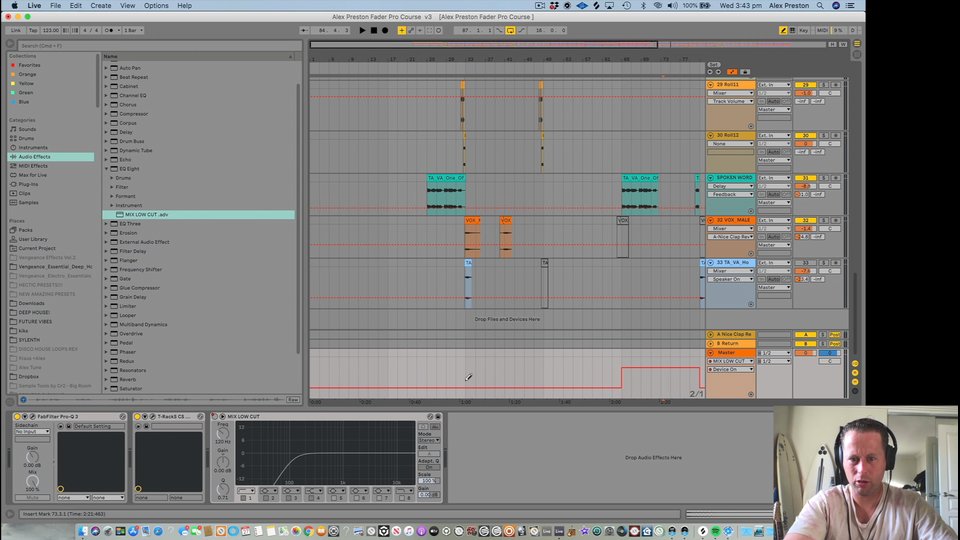Start playback with the transport Play button

pyautogui.click(x=362, y=30)
